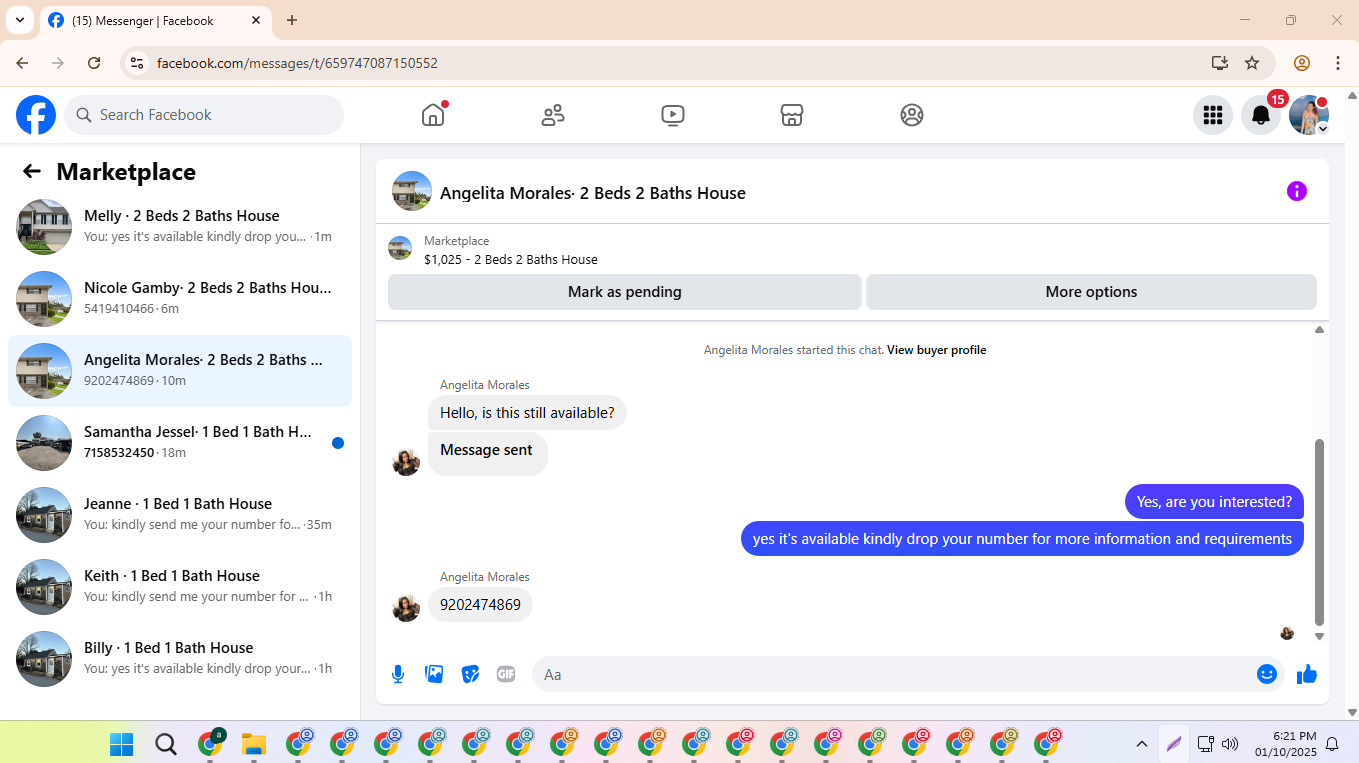Open More options for the listing

1091,292
